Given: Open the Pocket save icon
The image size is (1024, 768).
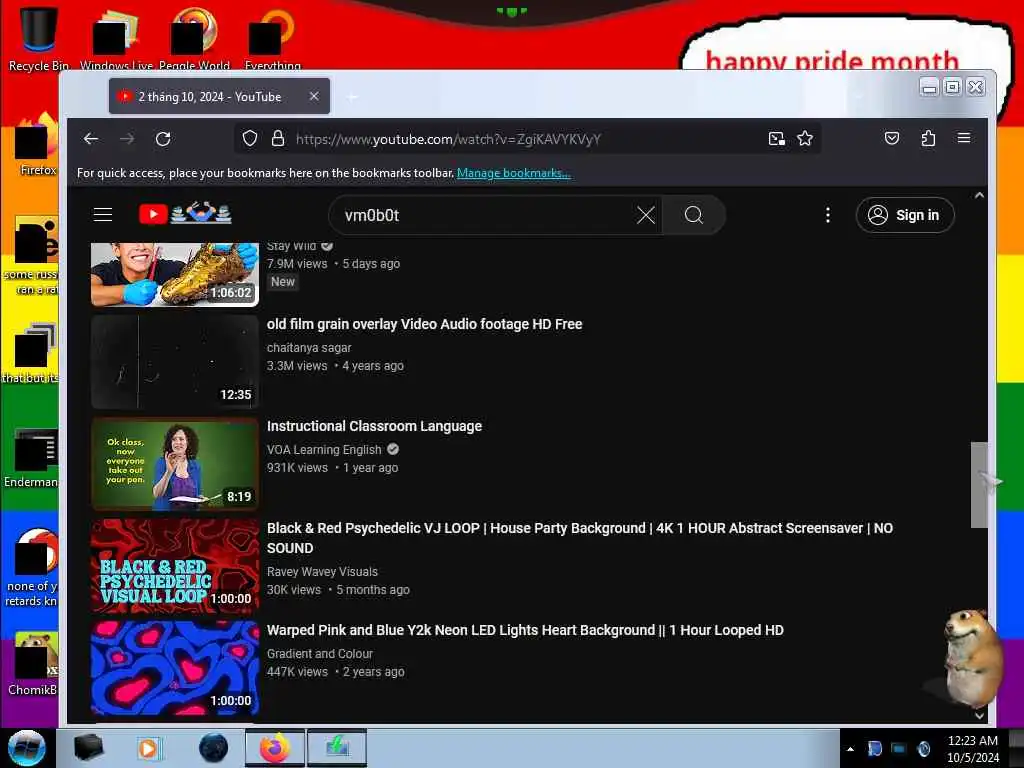Looking at the screenshot, I should click(x=892, y=138).
